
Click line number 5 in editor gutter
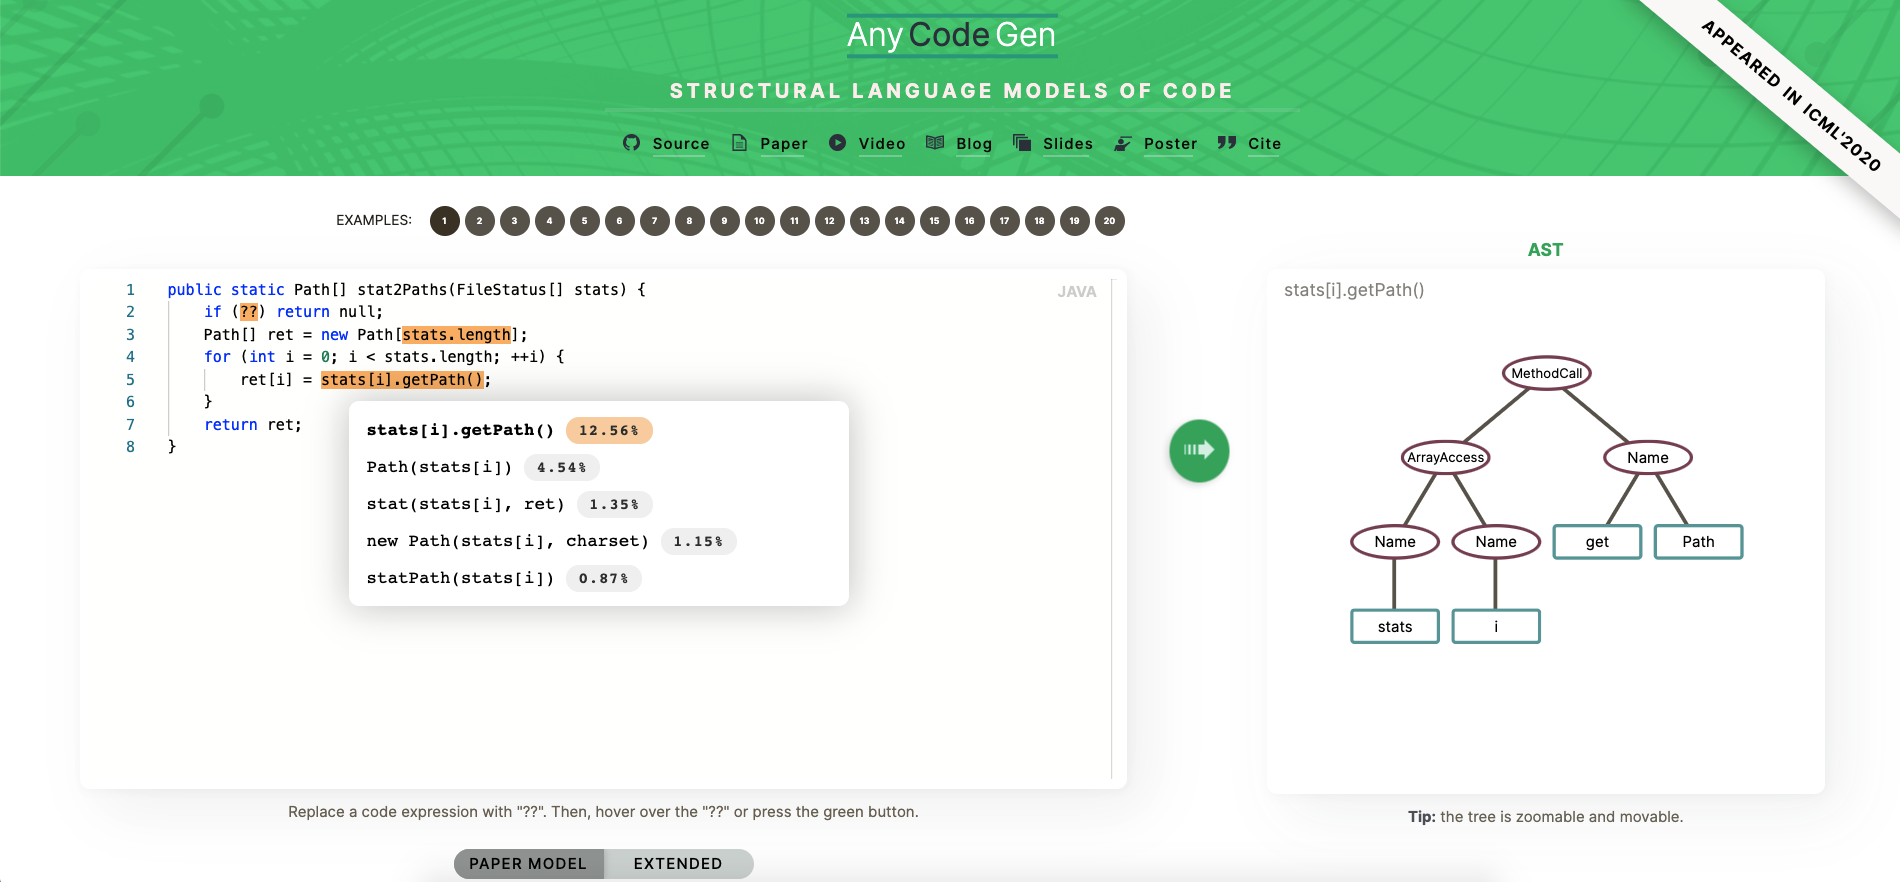coord(130,380)
